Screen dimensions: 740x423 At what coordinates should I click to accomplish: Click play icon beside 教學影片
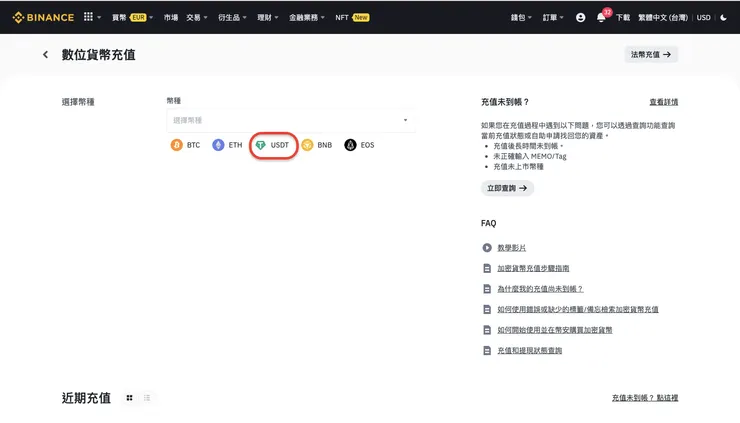pyautogui.click(x=487, y=248)
